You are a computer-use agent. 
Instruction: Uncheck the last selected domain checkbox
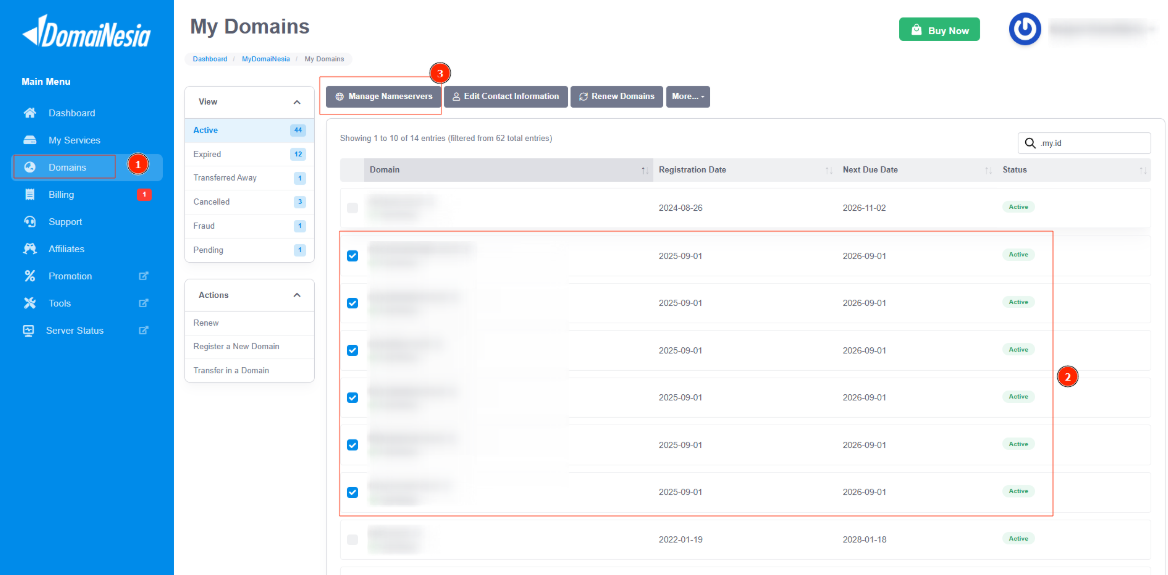(x=352, y=492)
